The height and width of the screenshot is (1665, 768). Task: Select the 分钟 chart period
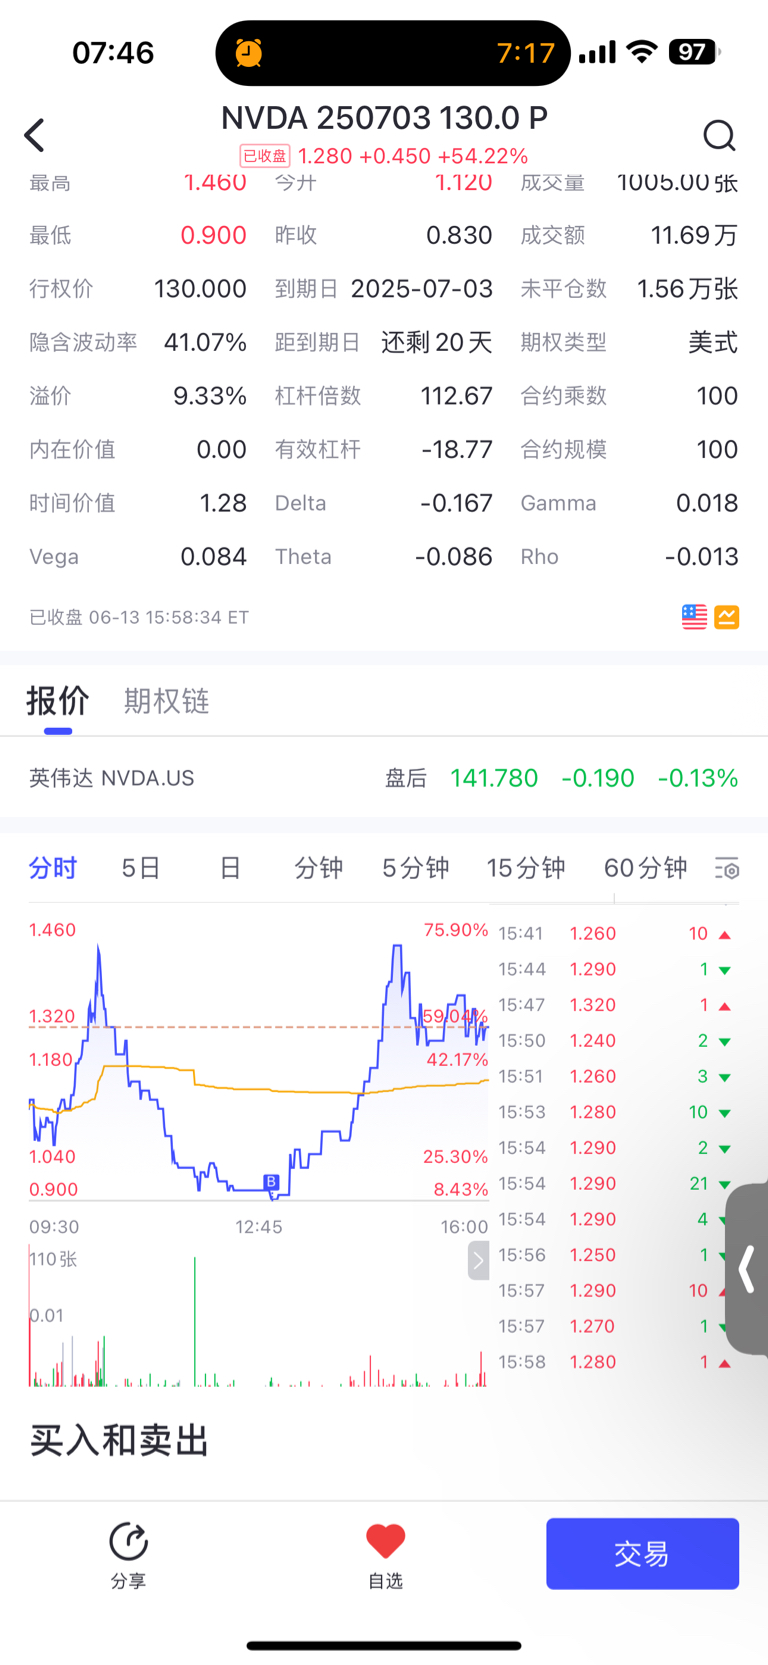(x=319, y=868)
